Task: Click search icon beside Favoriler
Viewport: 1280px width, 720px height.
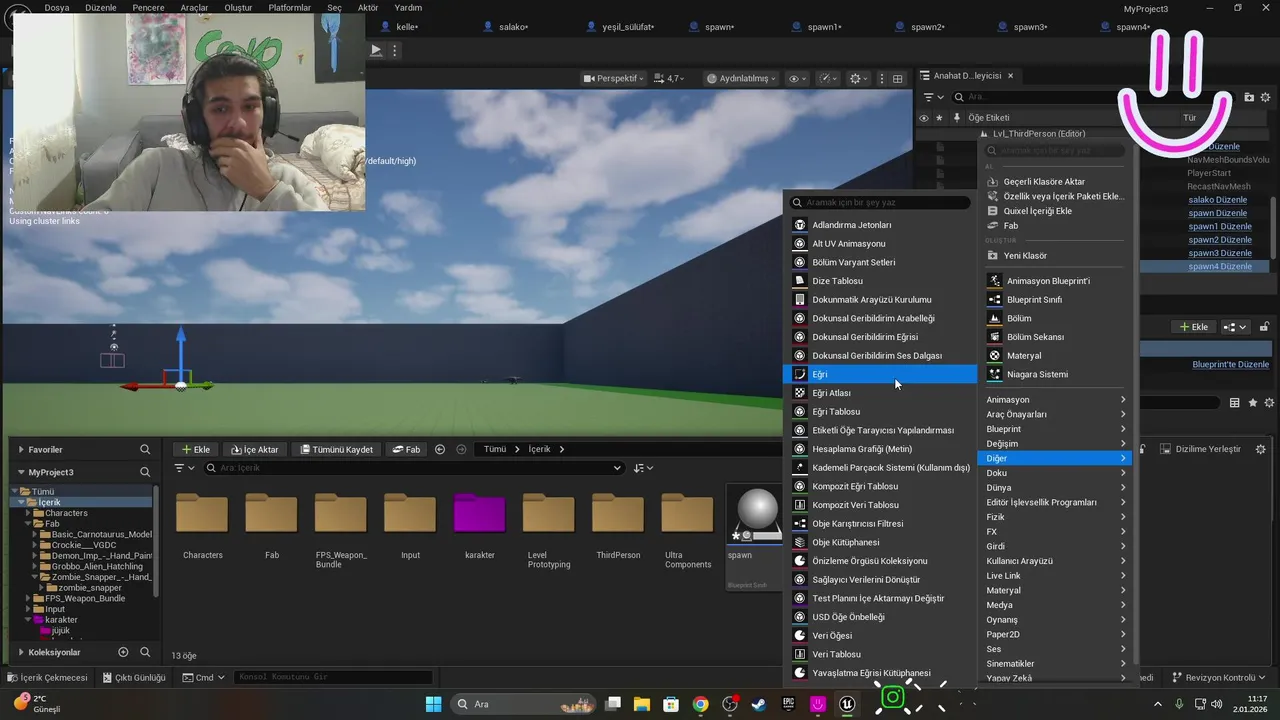Action: [x=145, y=450]
